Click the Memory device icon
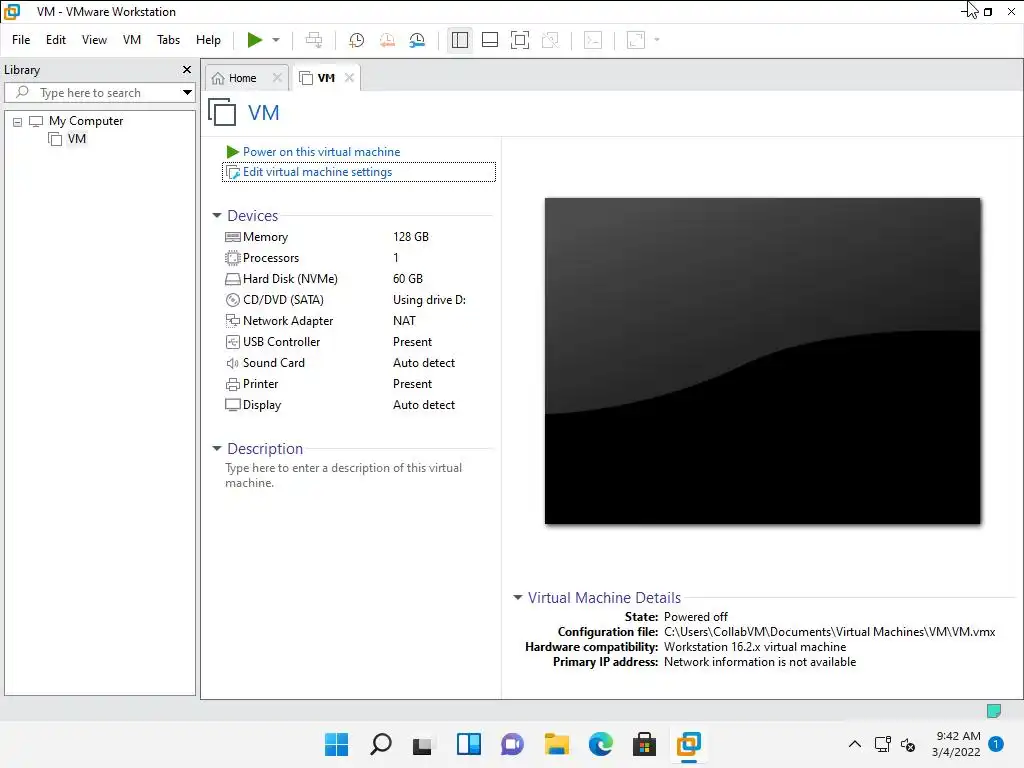This screenshot has width=1024, height=768. [232, 237]
